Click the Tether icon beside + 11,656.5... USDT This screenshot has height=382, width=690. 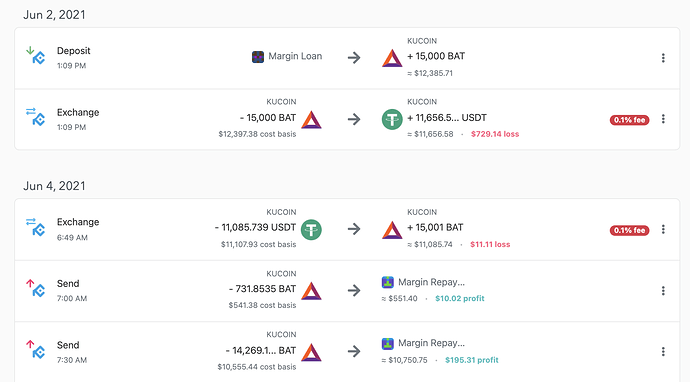tap(392, 119)
